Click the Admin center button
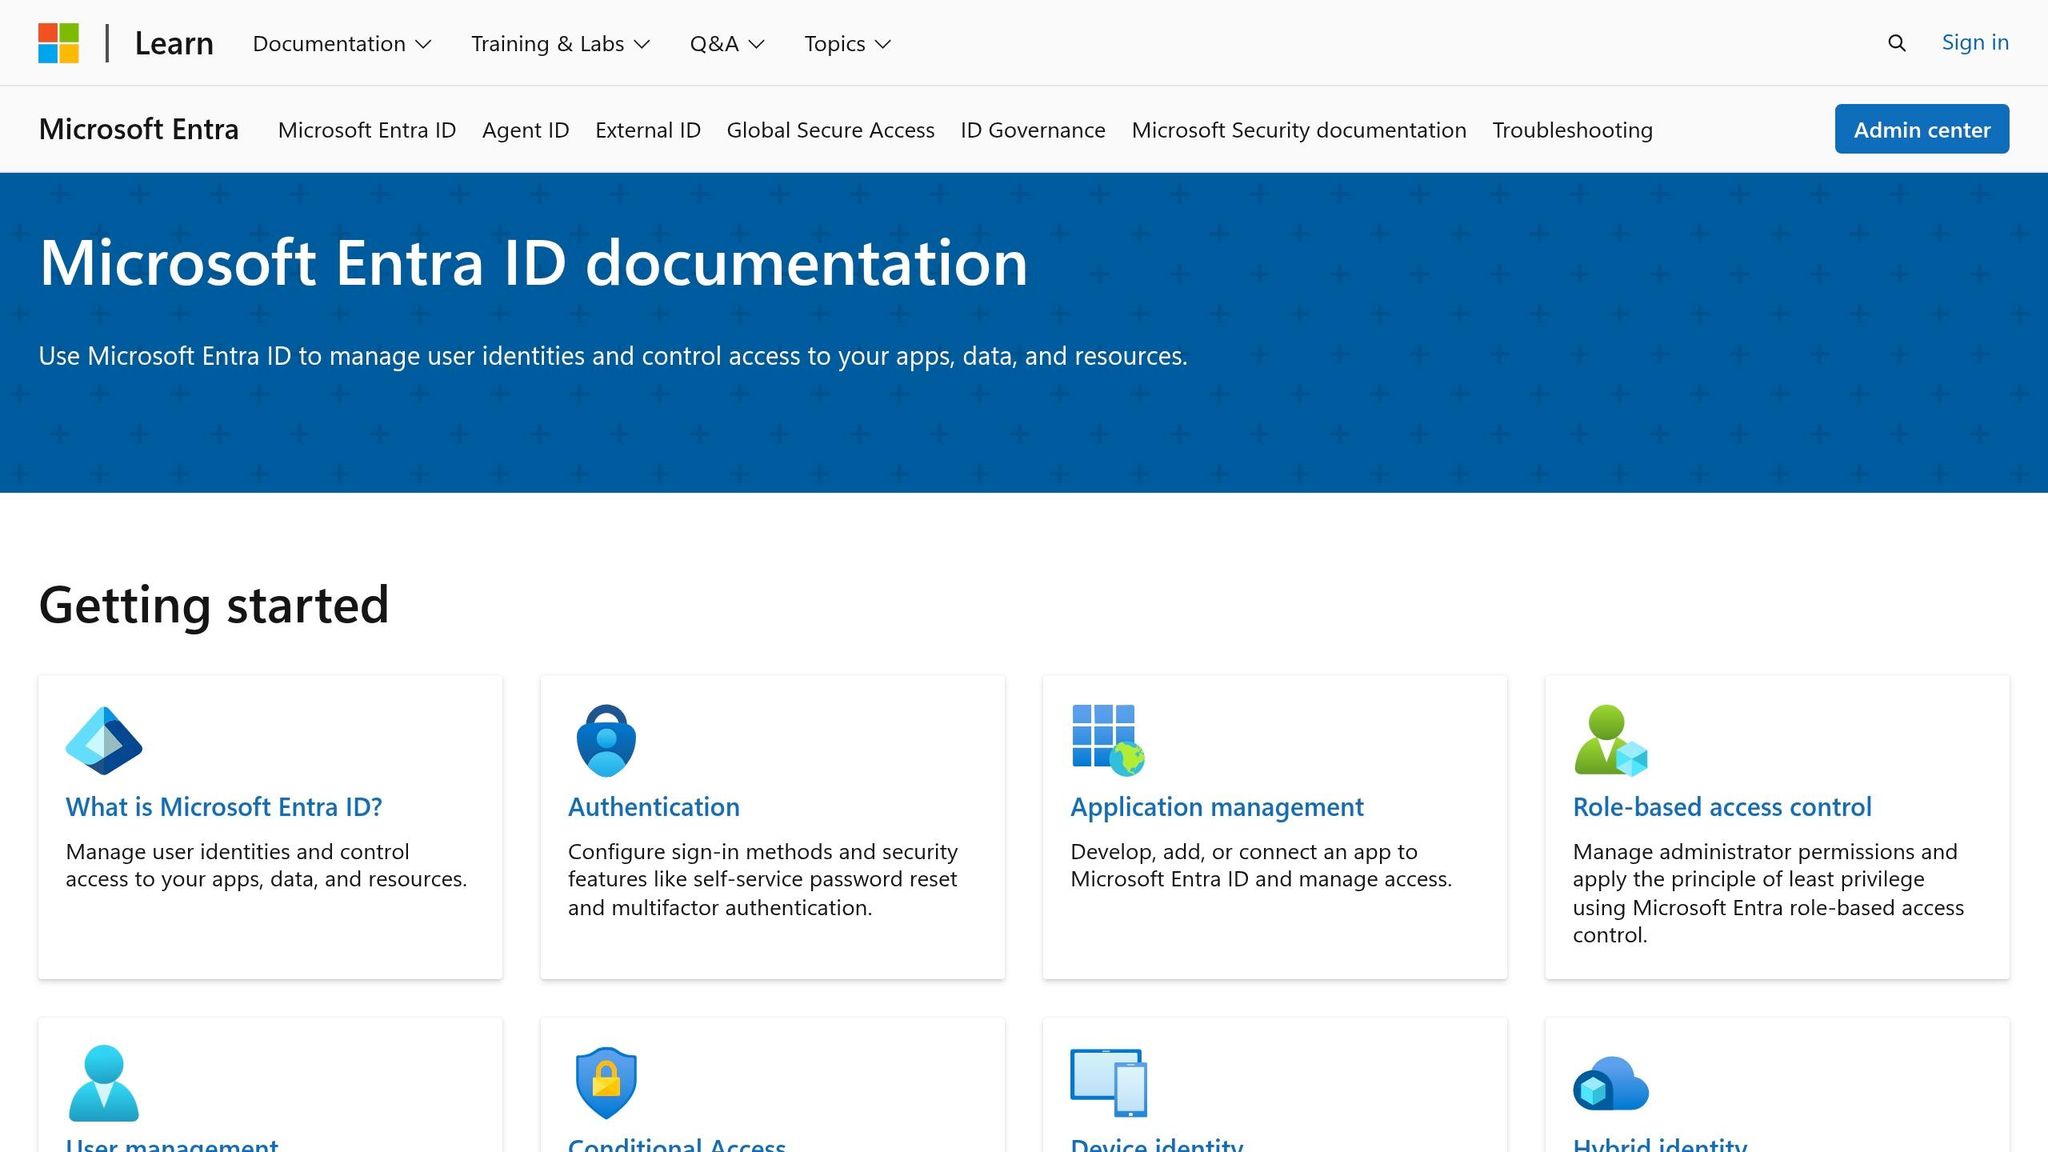 click(x=1921, y=129)
